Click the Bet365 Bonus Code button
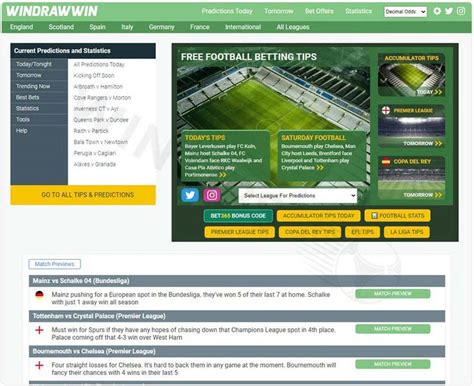Image resolution: width=474 pixels, height=386 pixels. pos(238,216)
